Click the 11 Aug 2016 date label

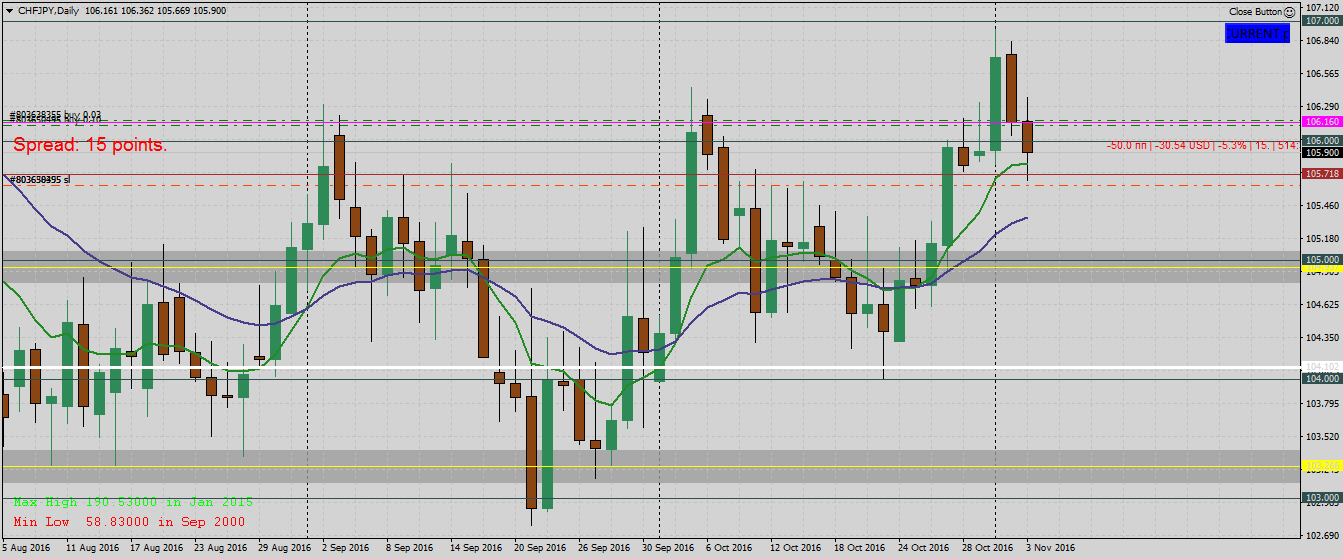[x=93, y=548]
